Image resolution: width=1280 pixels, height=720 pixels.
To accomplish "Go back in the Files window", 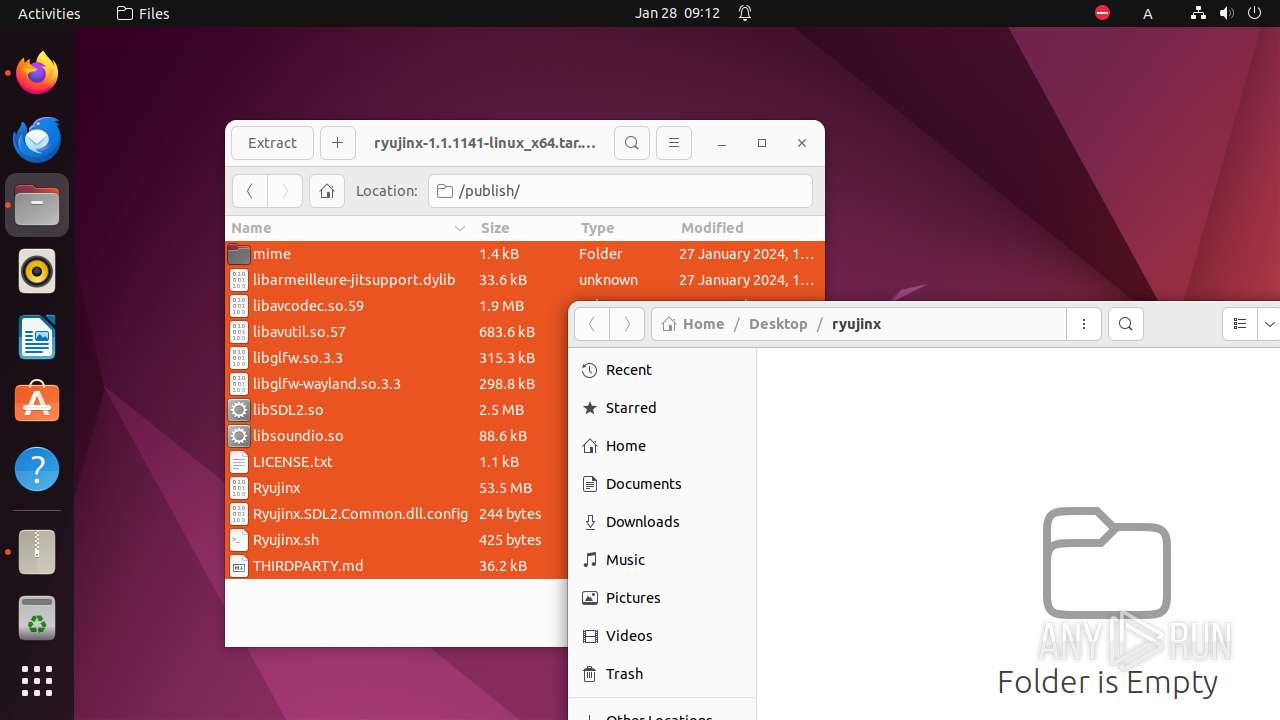I will pyautogui.click(x=592, y=324).
